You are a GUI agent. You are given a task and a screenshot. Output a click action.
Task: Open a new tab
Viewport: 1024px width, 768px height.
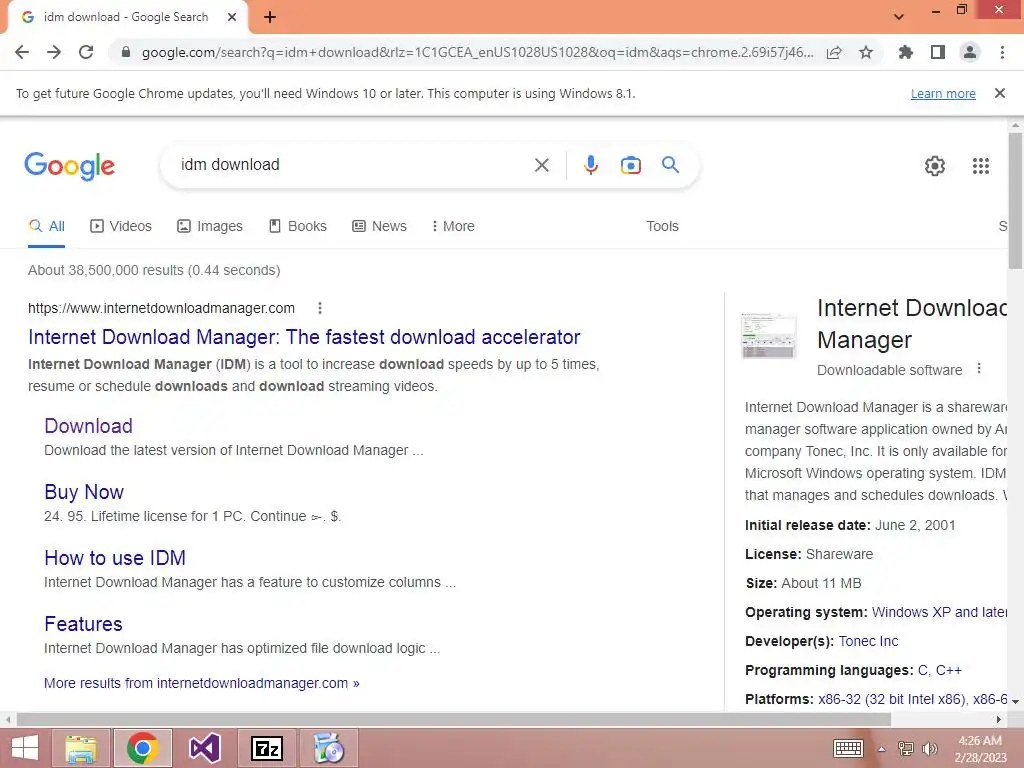(270, 18)
